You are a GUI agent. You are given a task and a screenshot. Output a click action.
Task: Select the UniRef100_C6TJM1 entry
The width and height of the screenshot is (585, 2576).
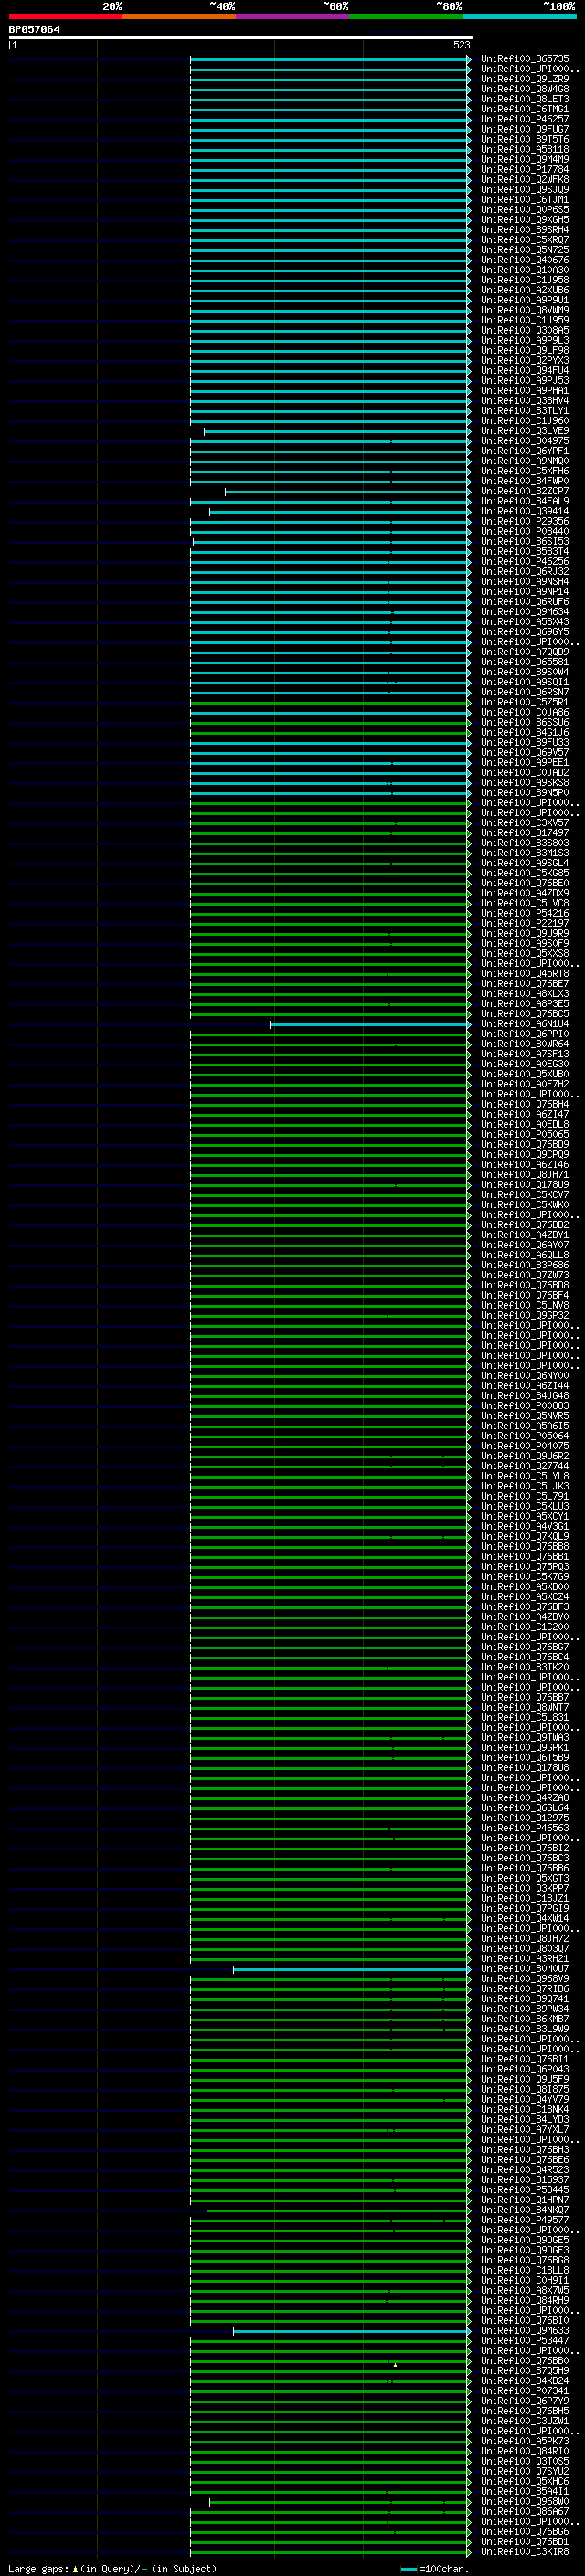(525, 199)
